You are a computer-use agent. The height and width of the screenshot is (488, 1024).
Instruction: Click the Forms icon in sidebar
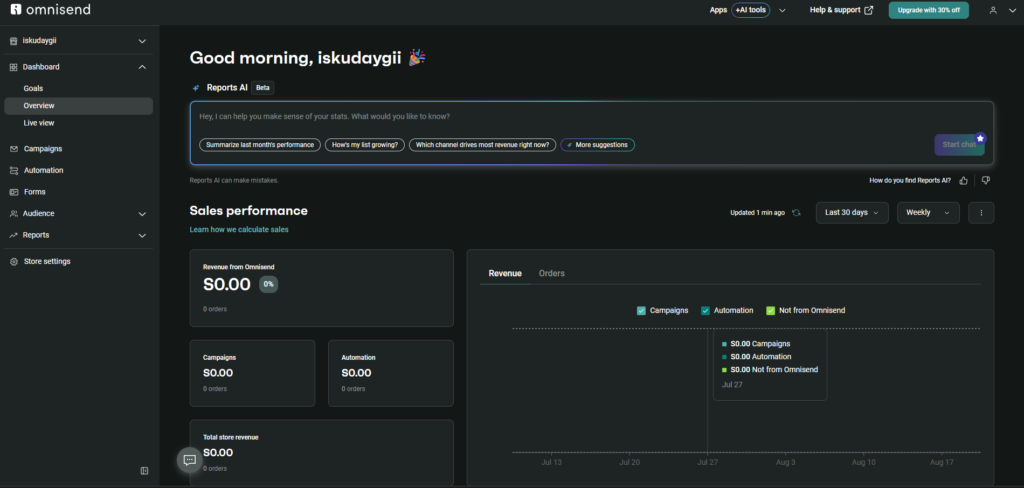point(14,192)
